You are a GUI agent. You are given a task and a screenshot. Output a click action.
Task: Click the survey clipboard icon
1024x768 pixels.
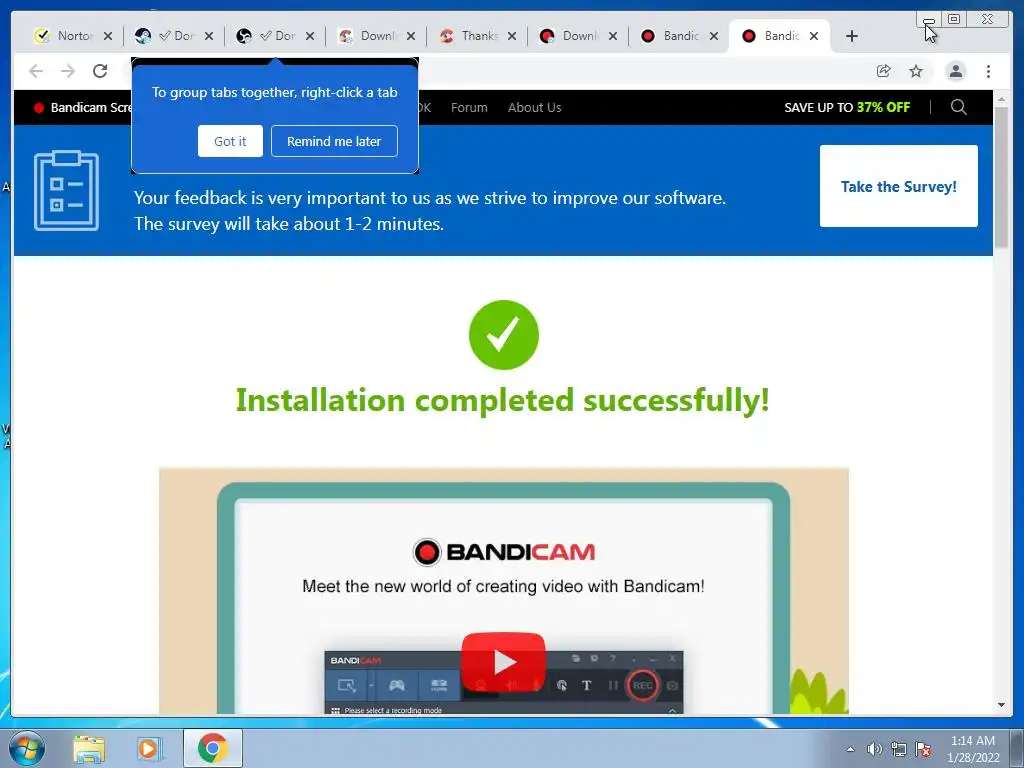click(x=66, y=191)
